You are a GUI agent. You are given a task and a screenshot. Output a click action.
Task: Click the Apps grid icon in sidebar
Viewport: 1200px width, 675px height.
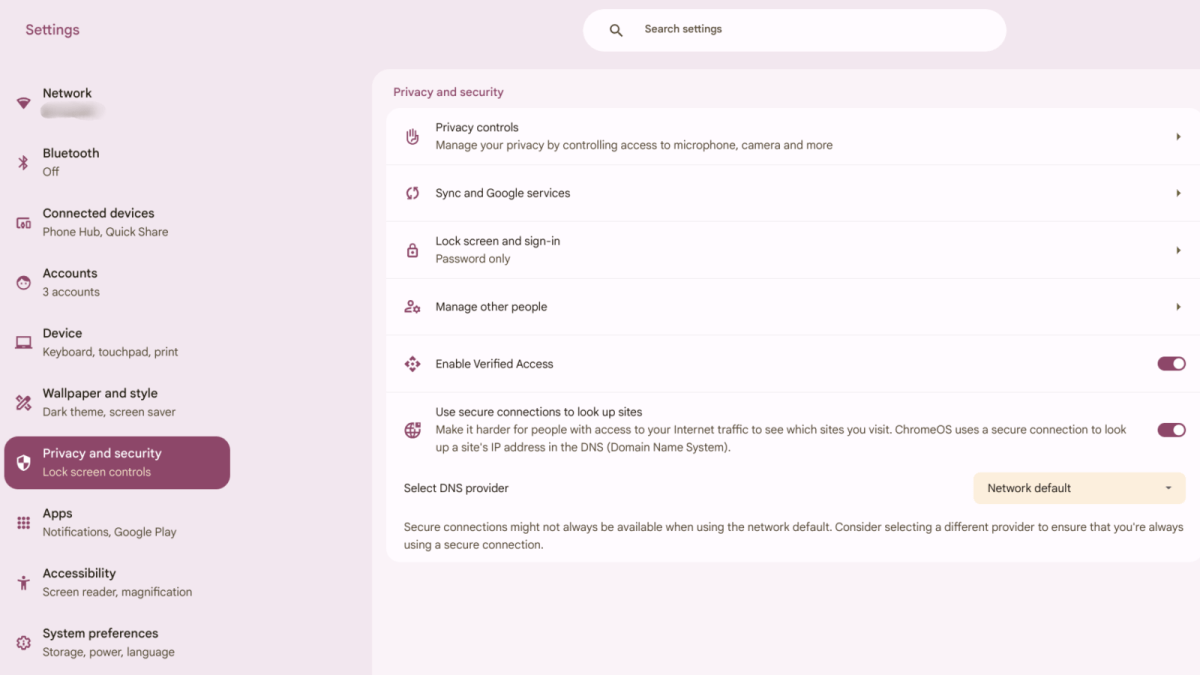point(23,521)
